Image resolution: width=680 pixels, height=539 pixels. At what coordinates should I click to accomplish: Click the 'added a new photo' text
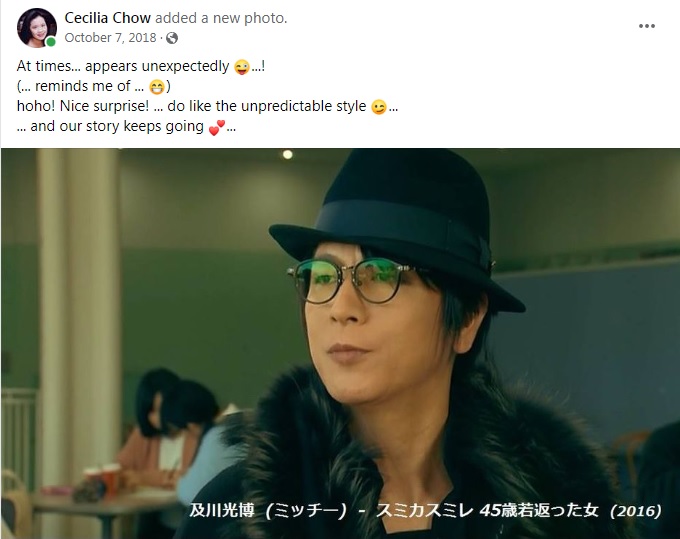[x=221, y=18]
